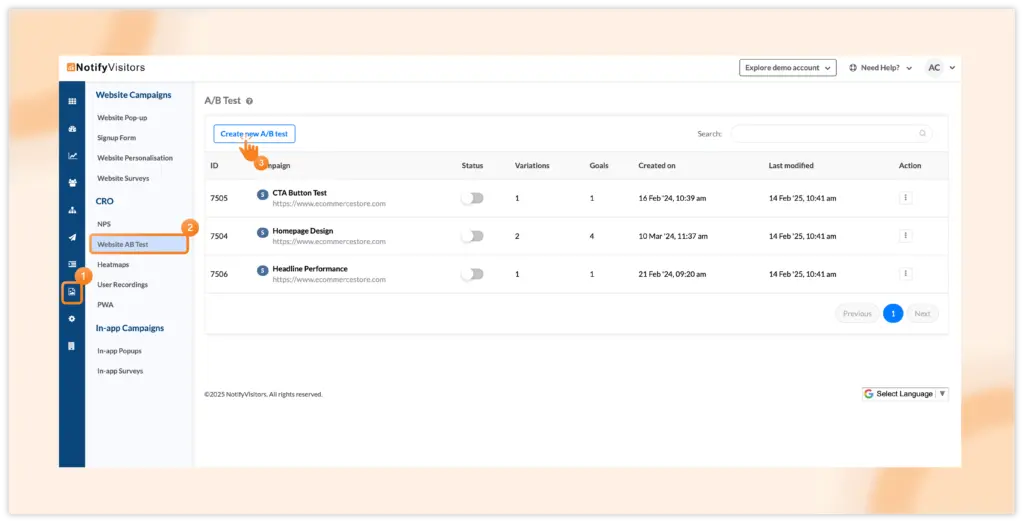This screenshot has height=523, width=1024.
Task: Click the search magnifier icon
Action: click(x=922, y=134)
